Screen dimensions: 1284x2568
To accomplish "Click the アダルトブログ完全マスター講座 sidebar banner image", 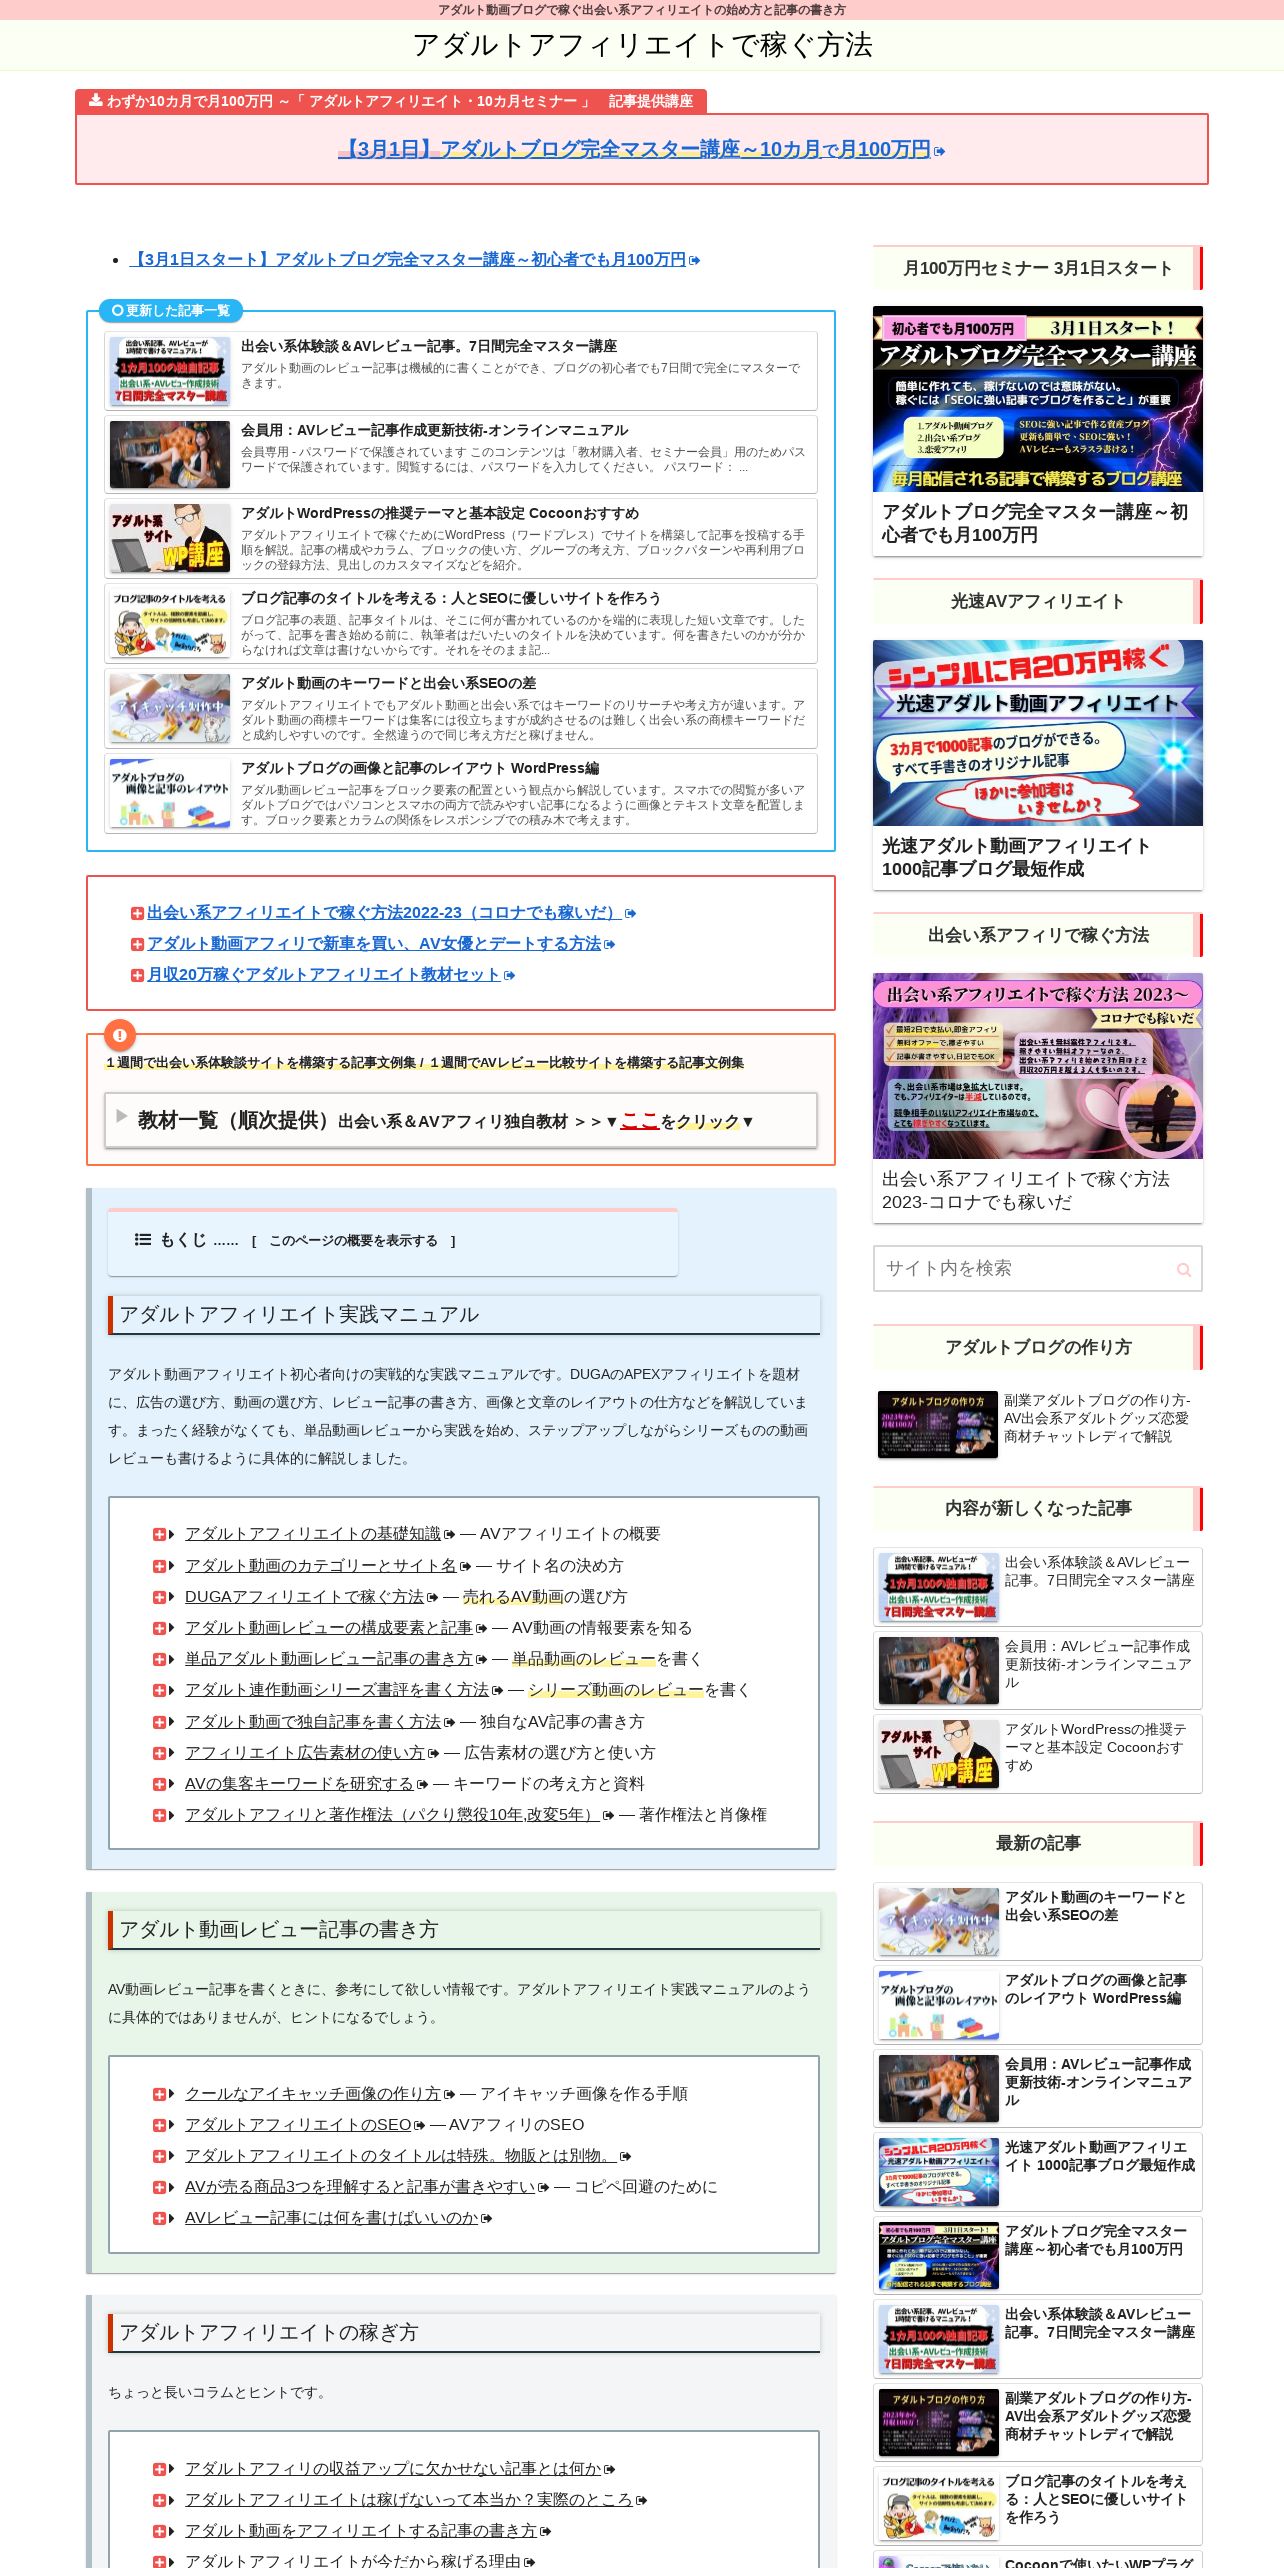I will (1037, 398).
